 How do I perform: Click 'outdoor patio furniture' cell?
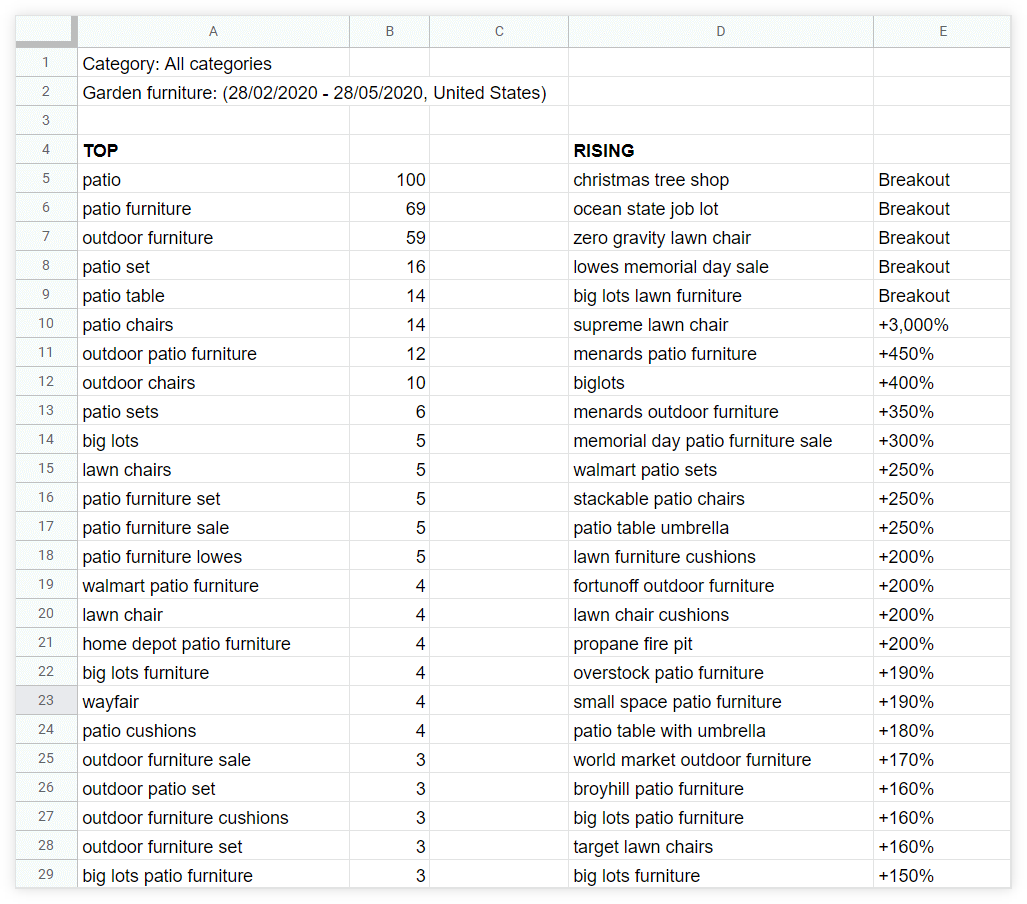pos(214,353)
